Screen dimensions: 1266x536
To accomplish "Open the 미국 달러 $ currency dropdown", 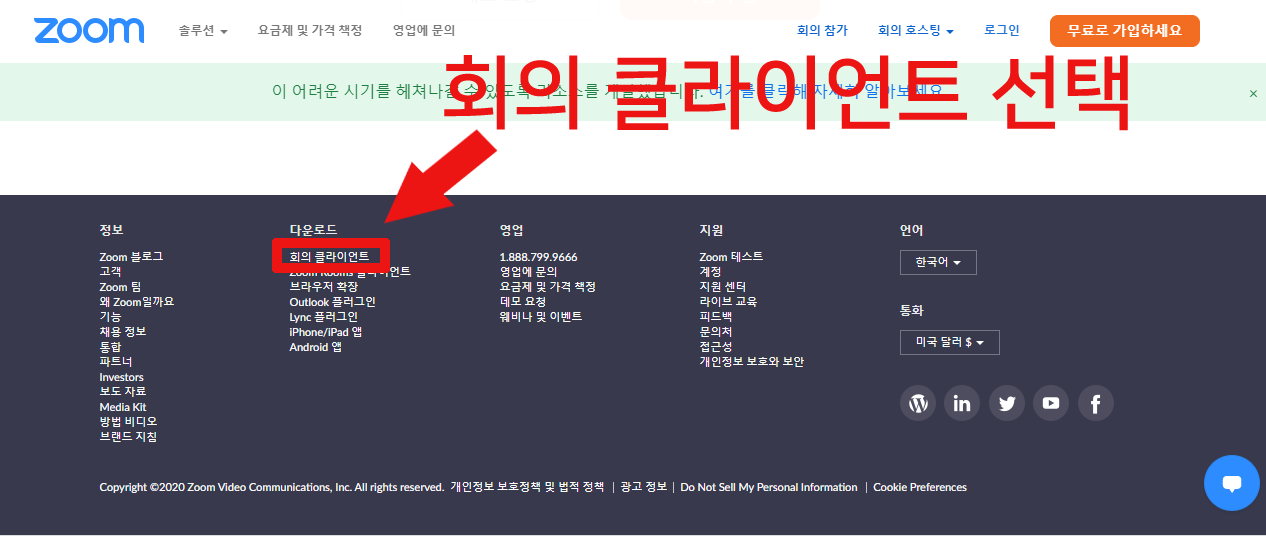I will point(950,342).
